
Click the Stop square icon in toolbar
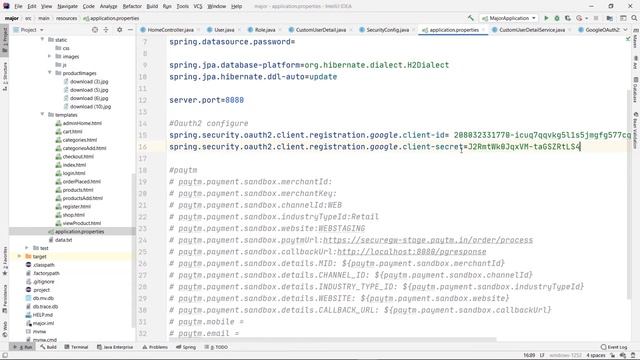[596, 18]
